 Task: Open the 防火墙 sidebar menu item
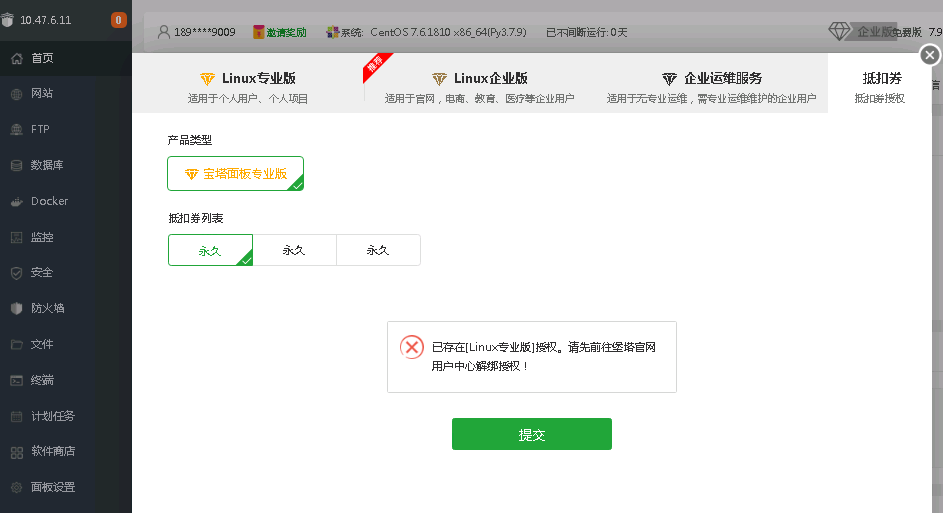tap(66, 309)
